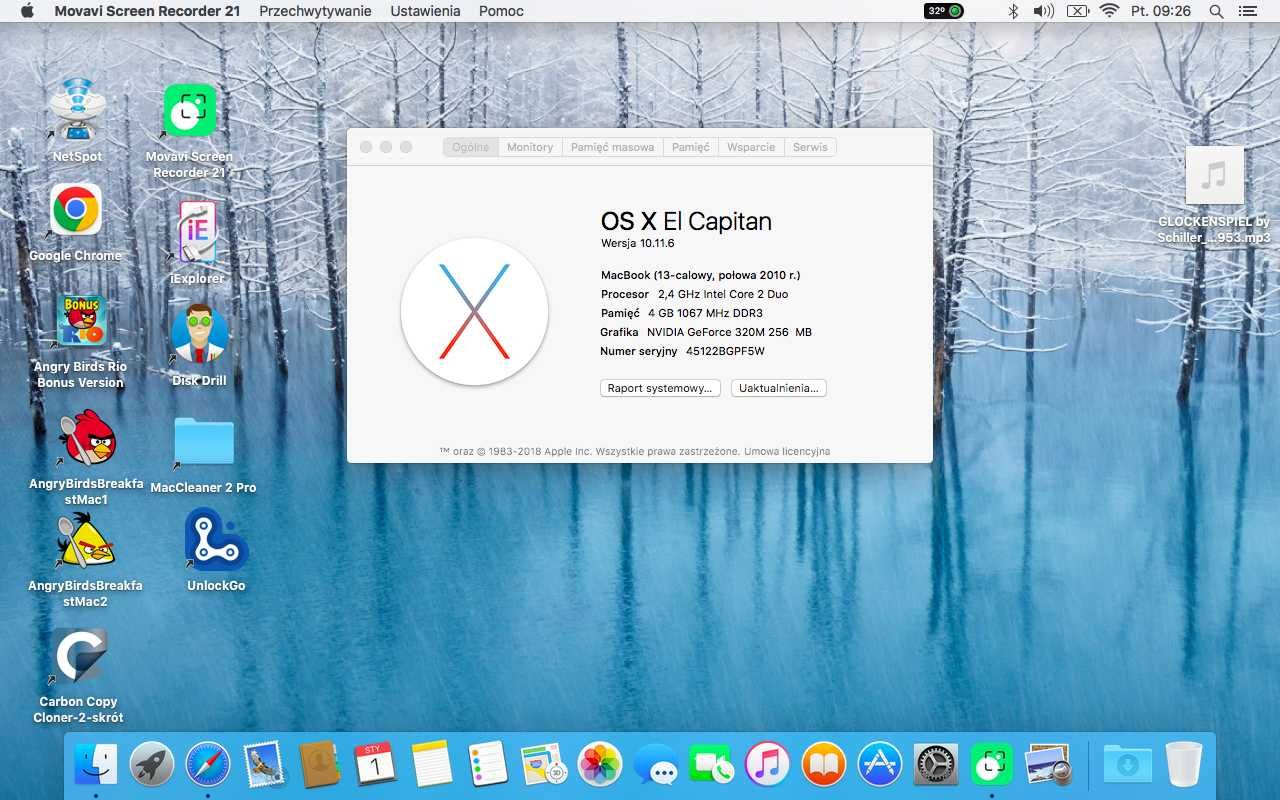Open System Preferences in the Dock
This screenshot has width=1280, height=800.
936,765
